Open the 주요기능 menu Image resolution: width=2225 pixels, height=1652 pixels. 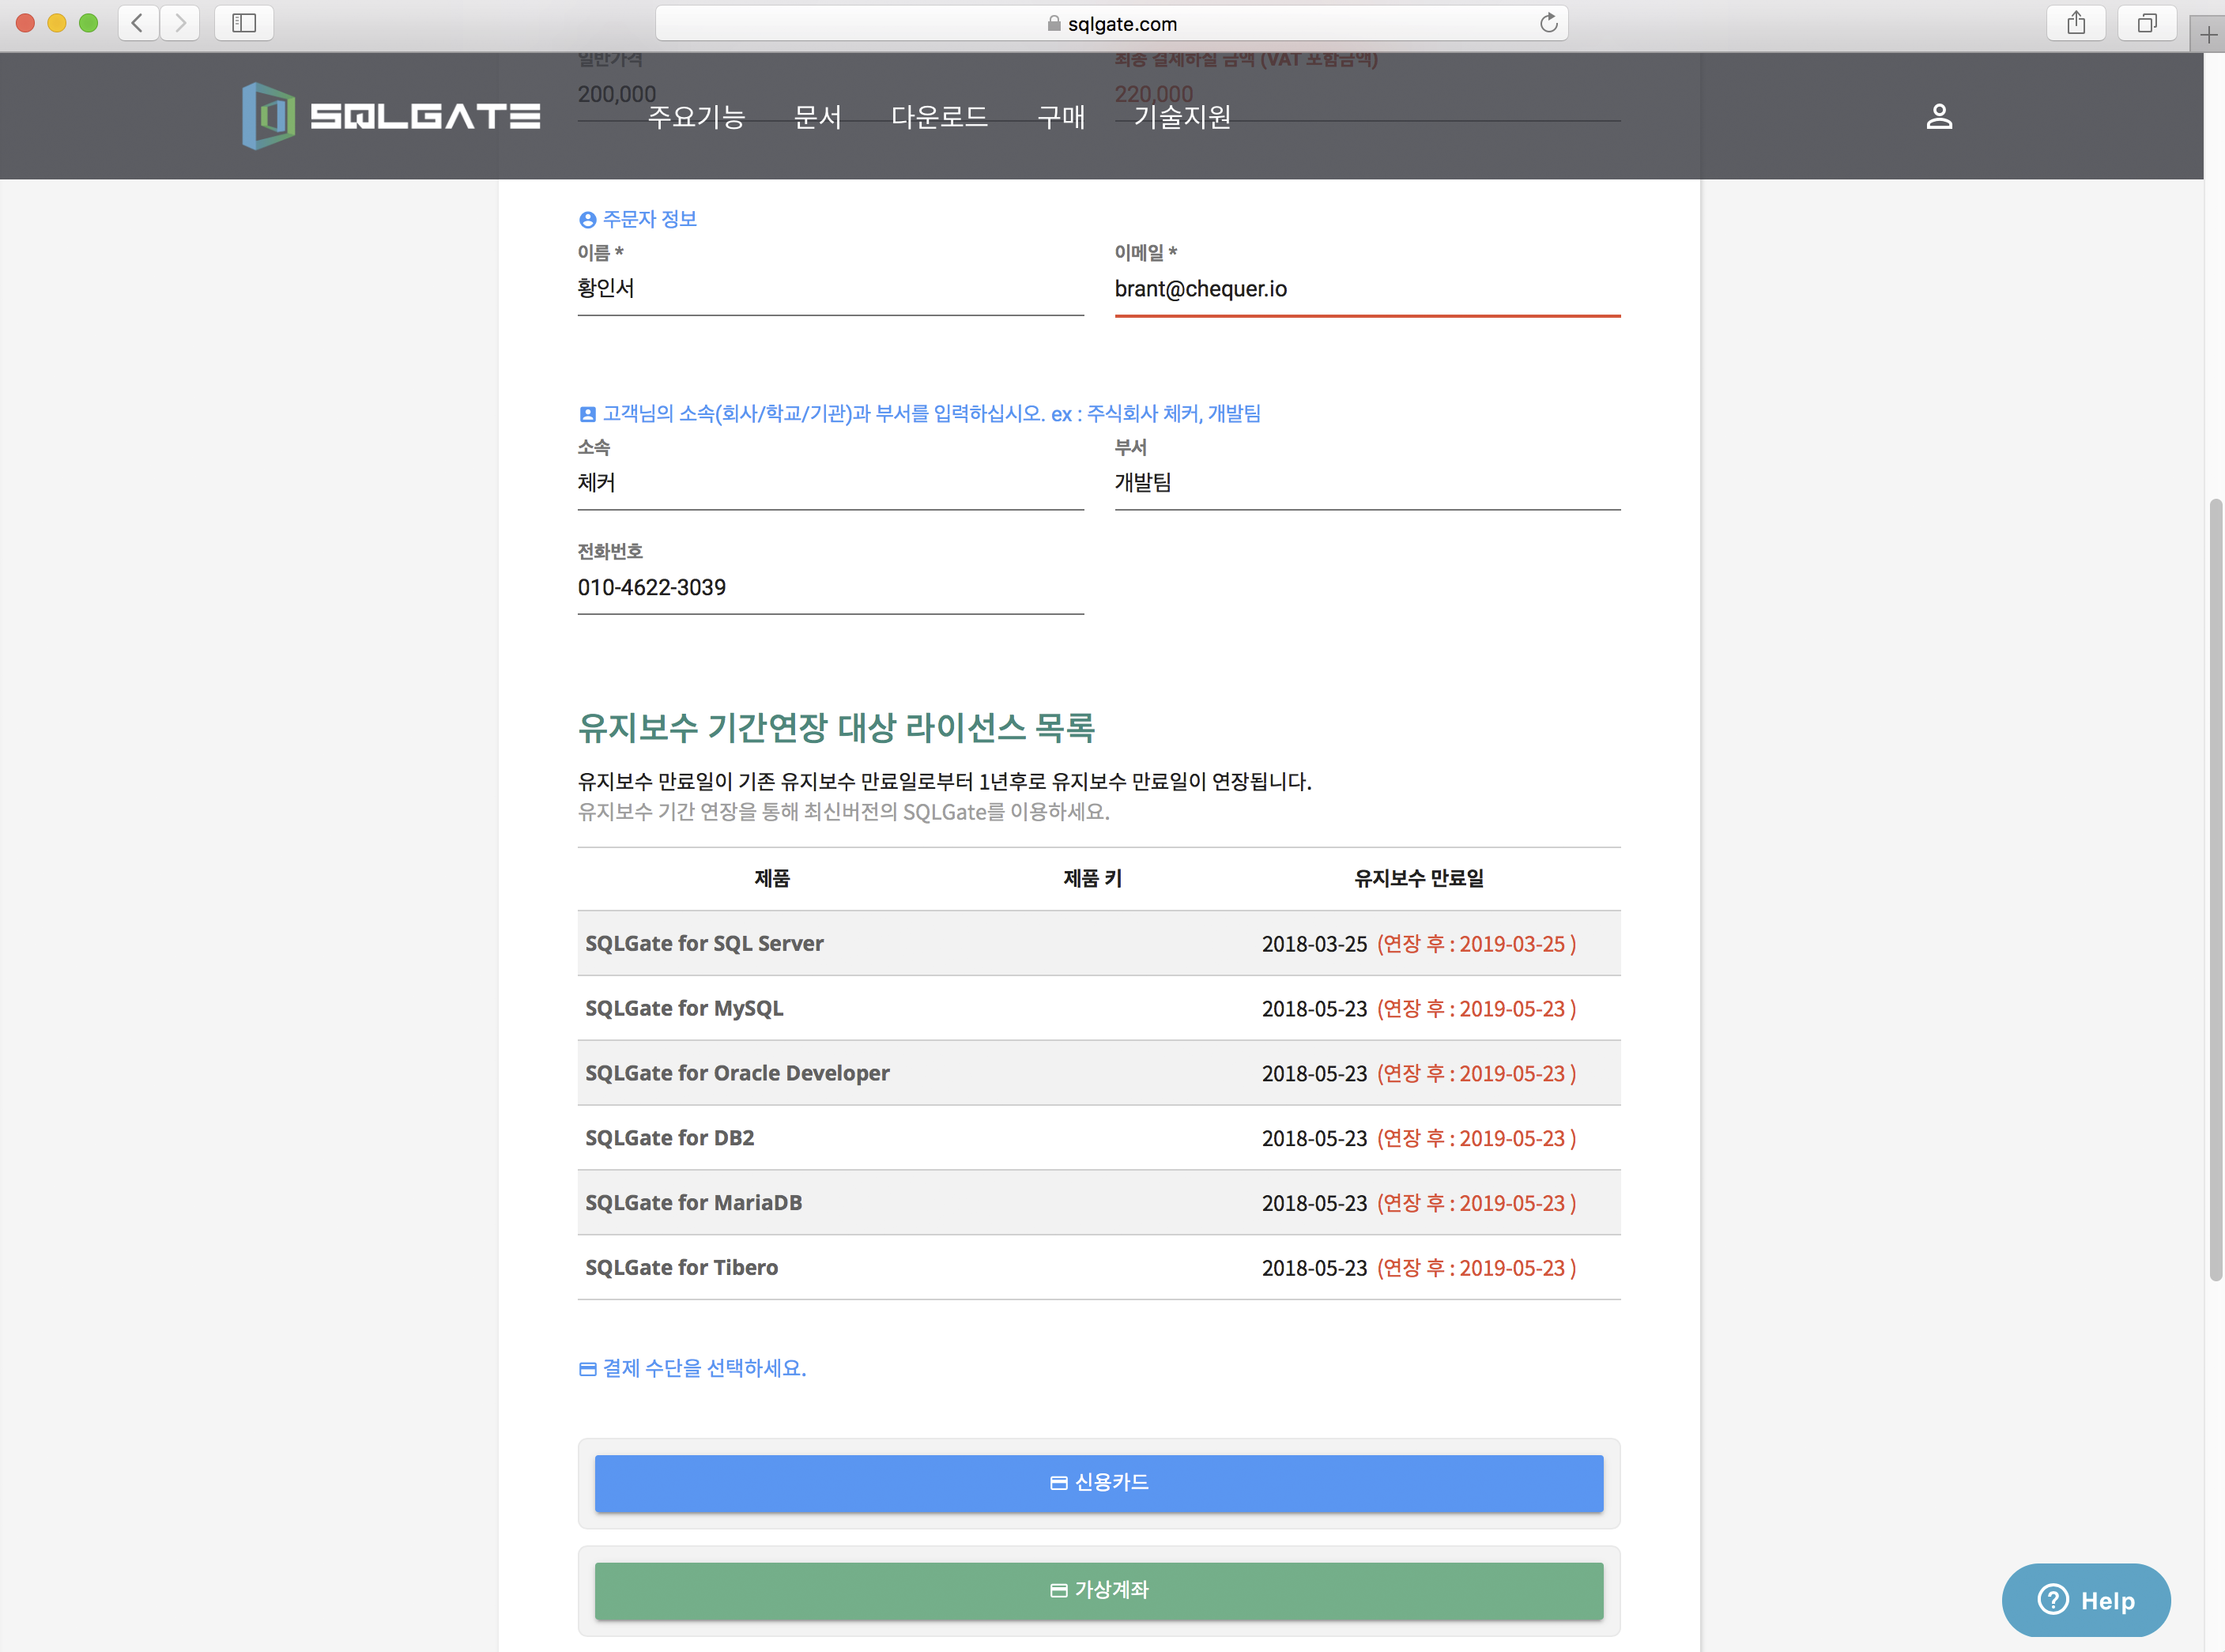(696, 117)
